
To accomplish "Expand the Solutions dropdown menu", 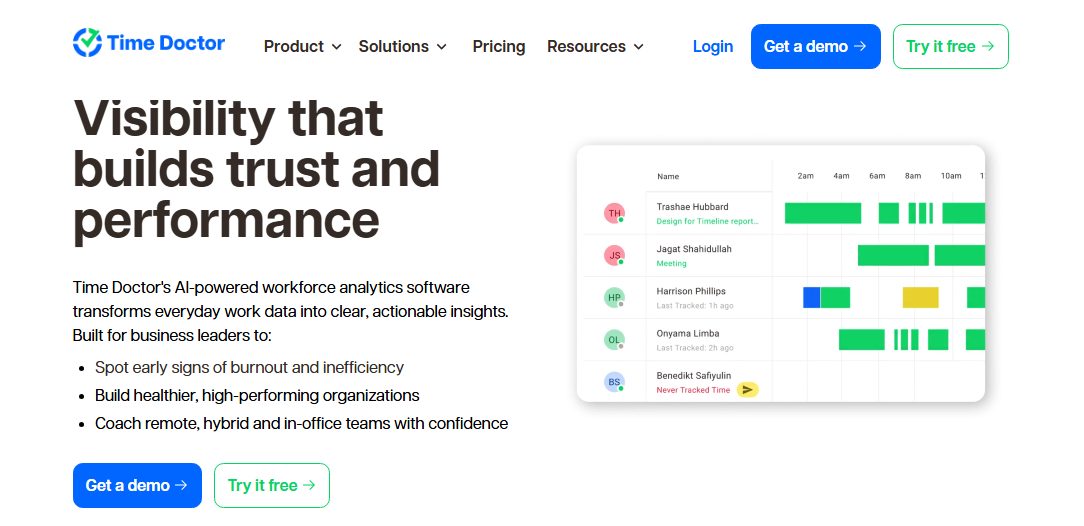I will (x=402, y=46).
